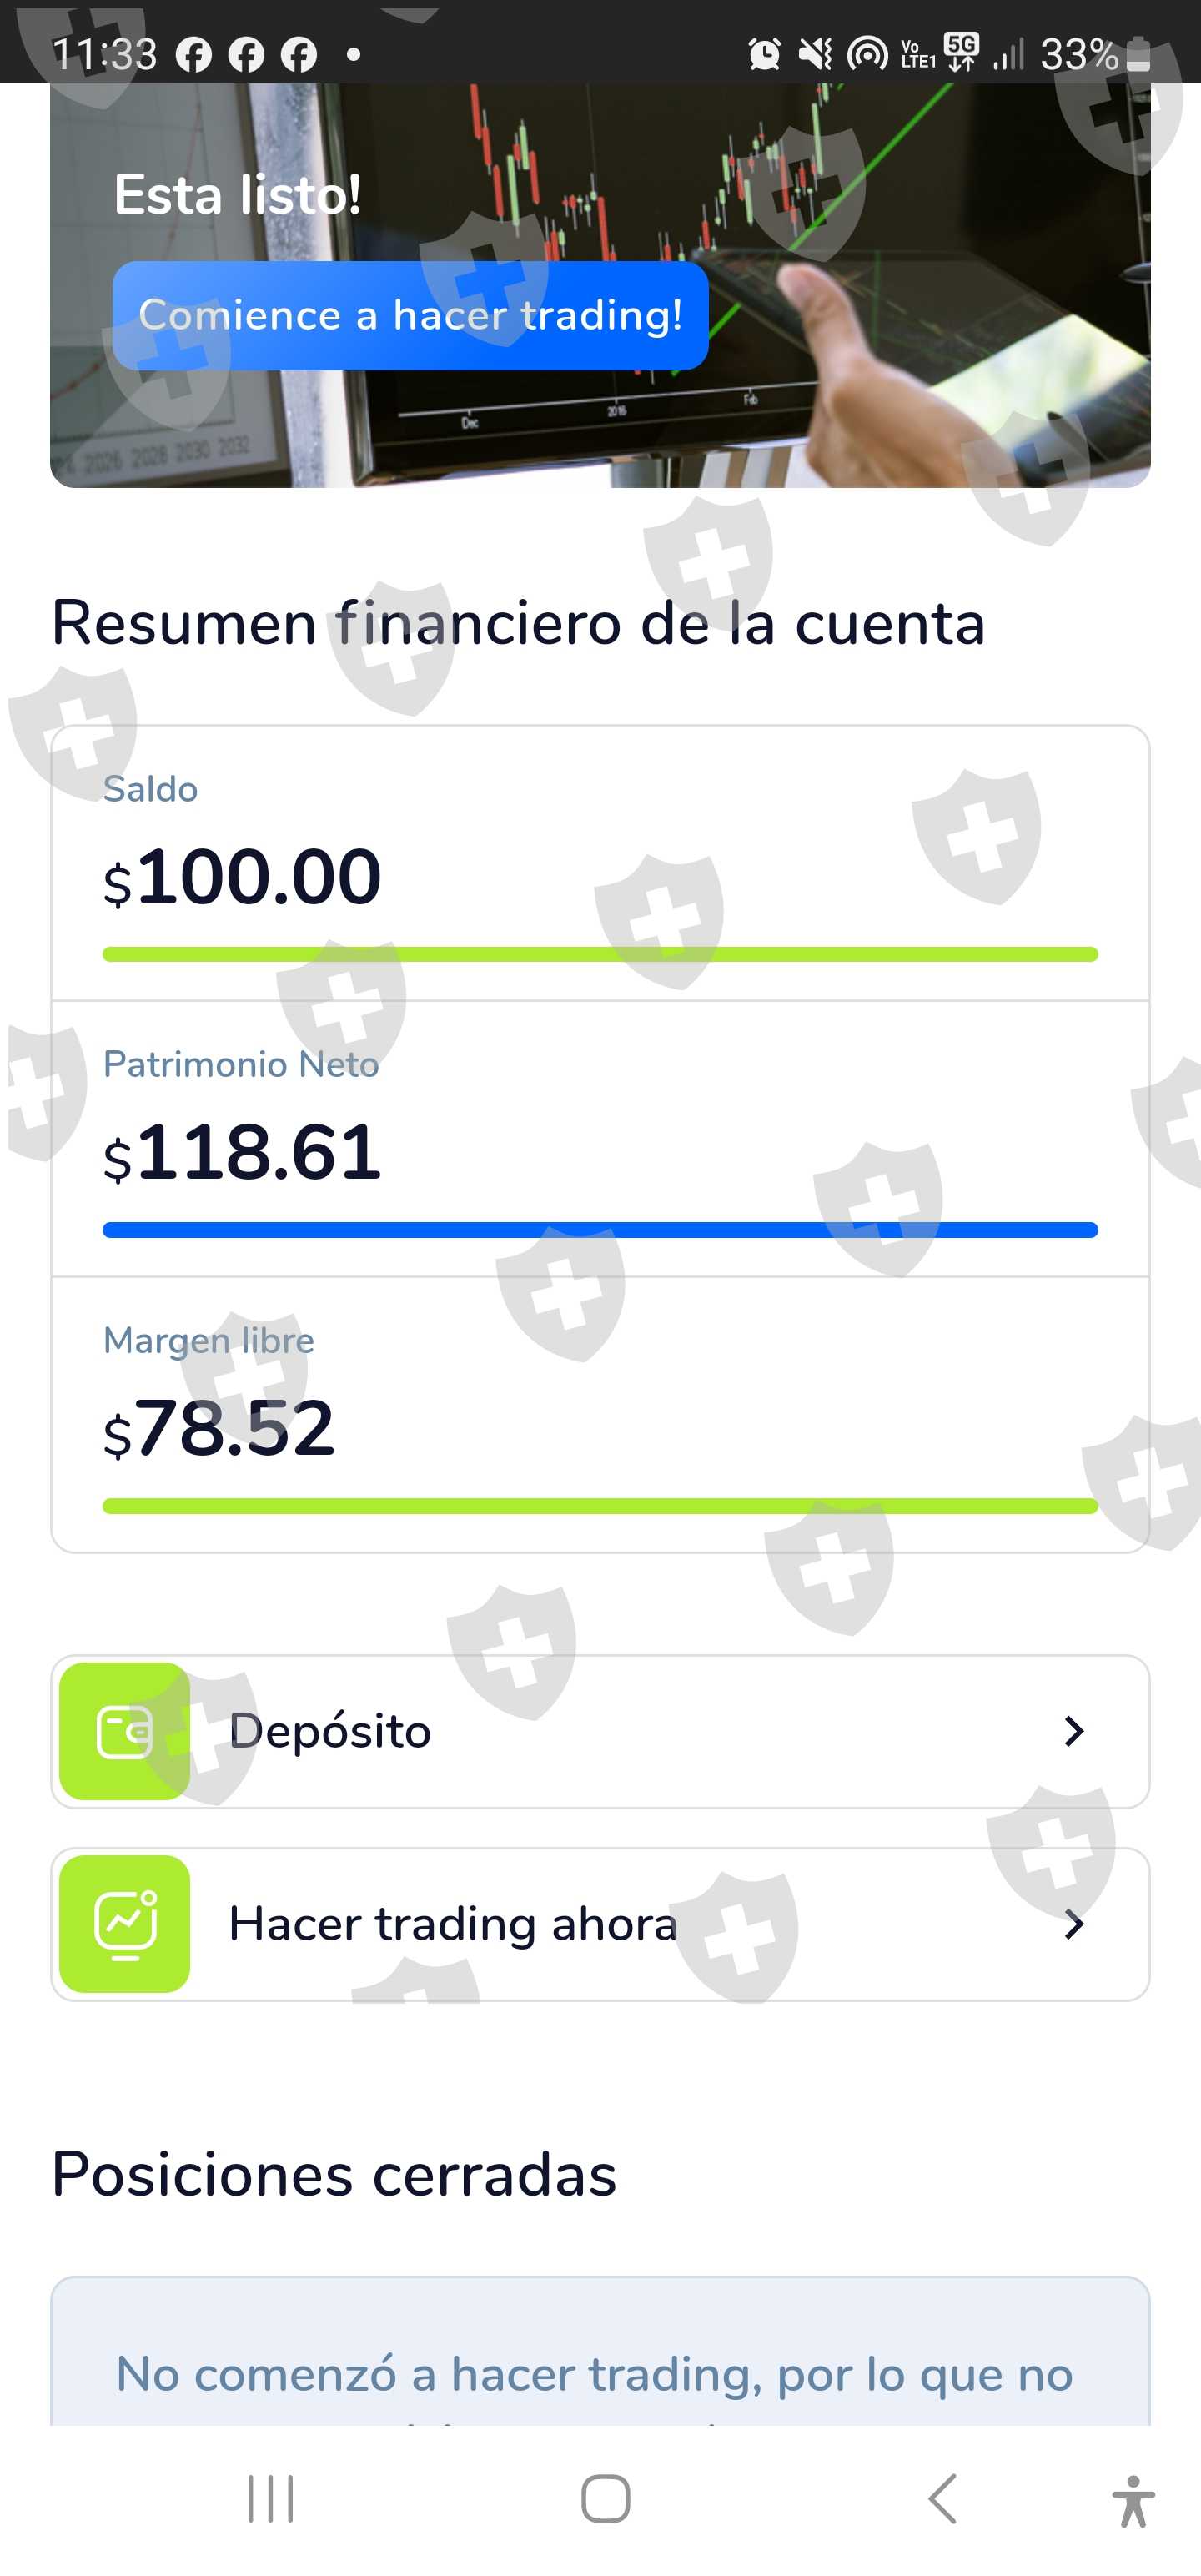Viewport: 1201px width, 2576px height.
Task: Tap the muted sound status icon
Action: (x=815, y=54)
